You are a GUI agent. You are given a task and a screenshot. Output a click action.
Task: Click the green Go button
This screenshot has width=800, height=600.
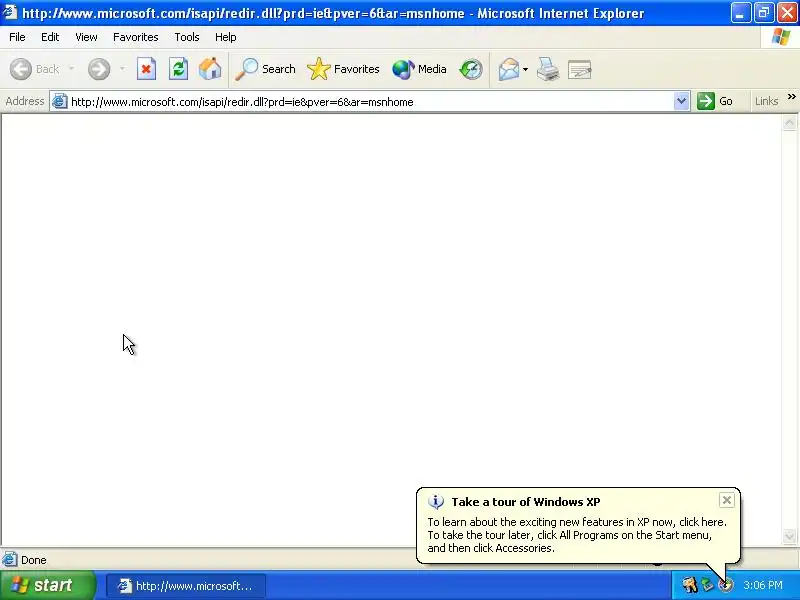[x=715, y=101]
